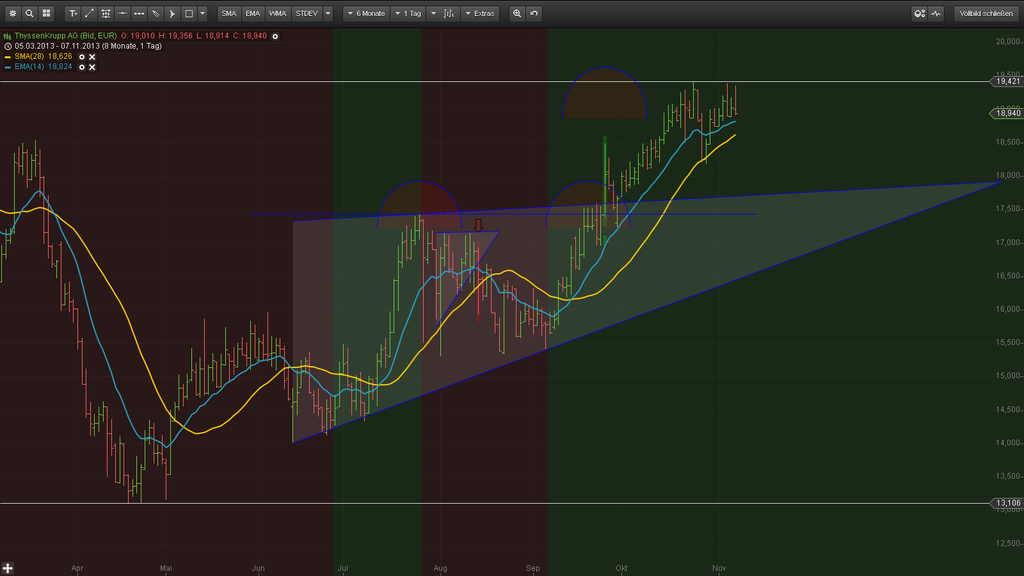Image resolution: width=1024 pixels, height=576 pixels.
Task: Click the Vollbild schließen button
Action: pyautogui.click(x=986, y=13)
